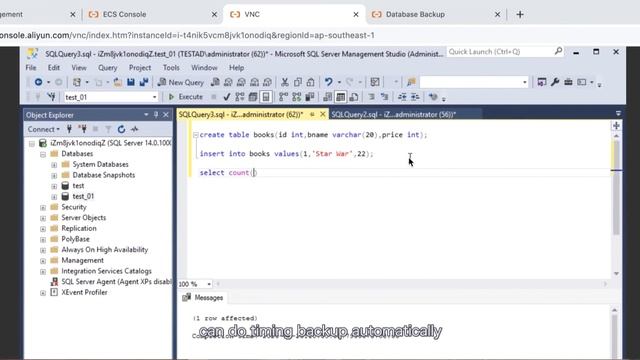Screen dimensions: 640x360
Task: Expand the Management folder node
Action: pyautogui.click(x=43, y=260)
